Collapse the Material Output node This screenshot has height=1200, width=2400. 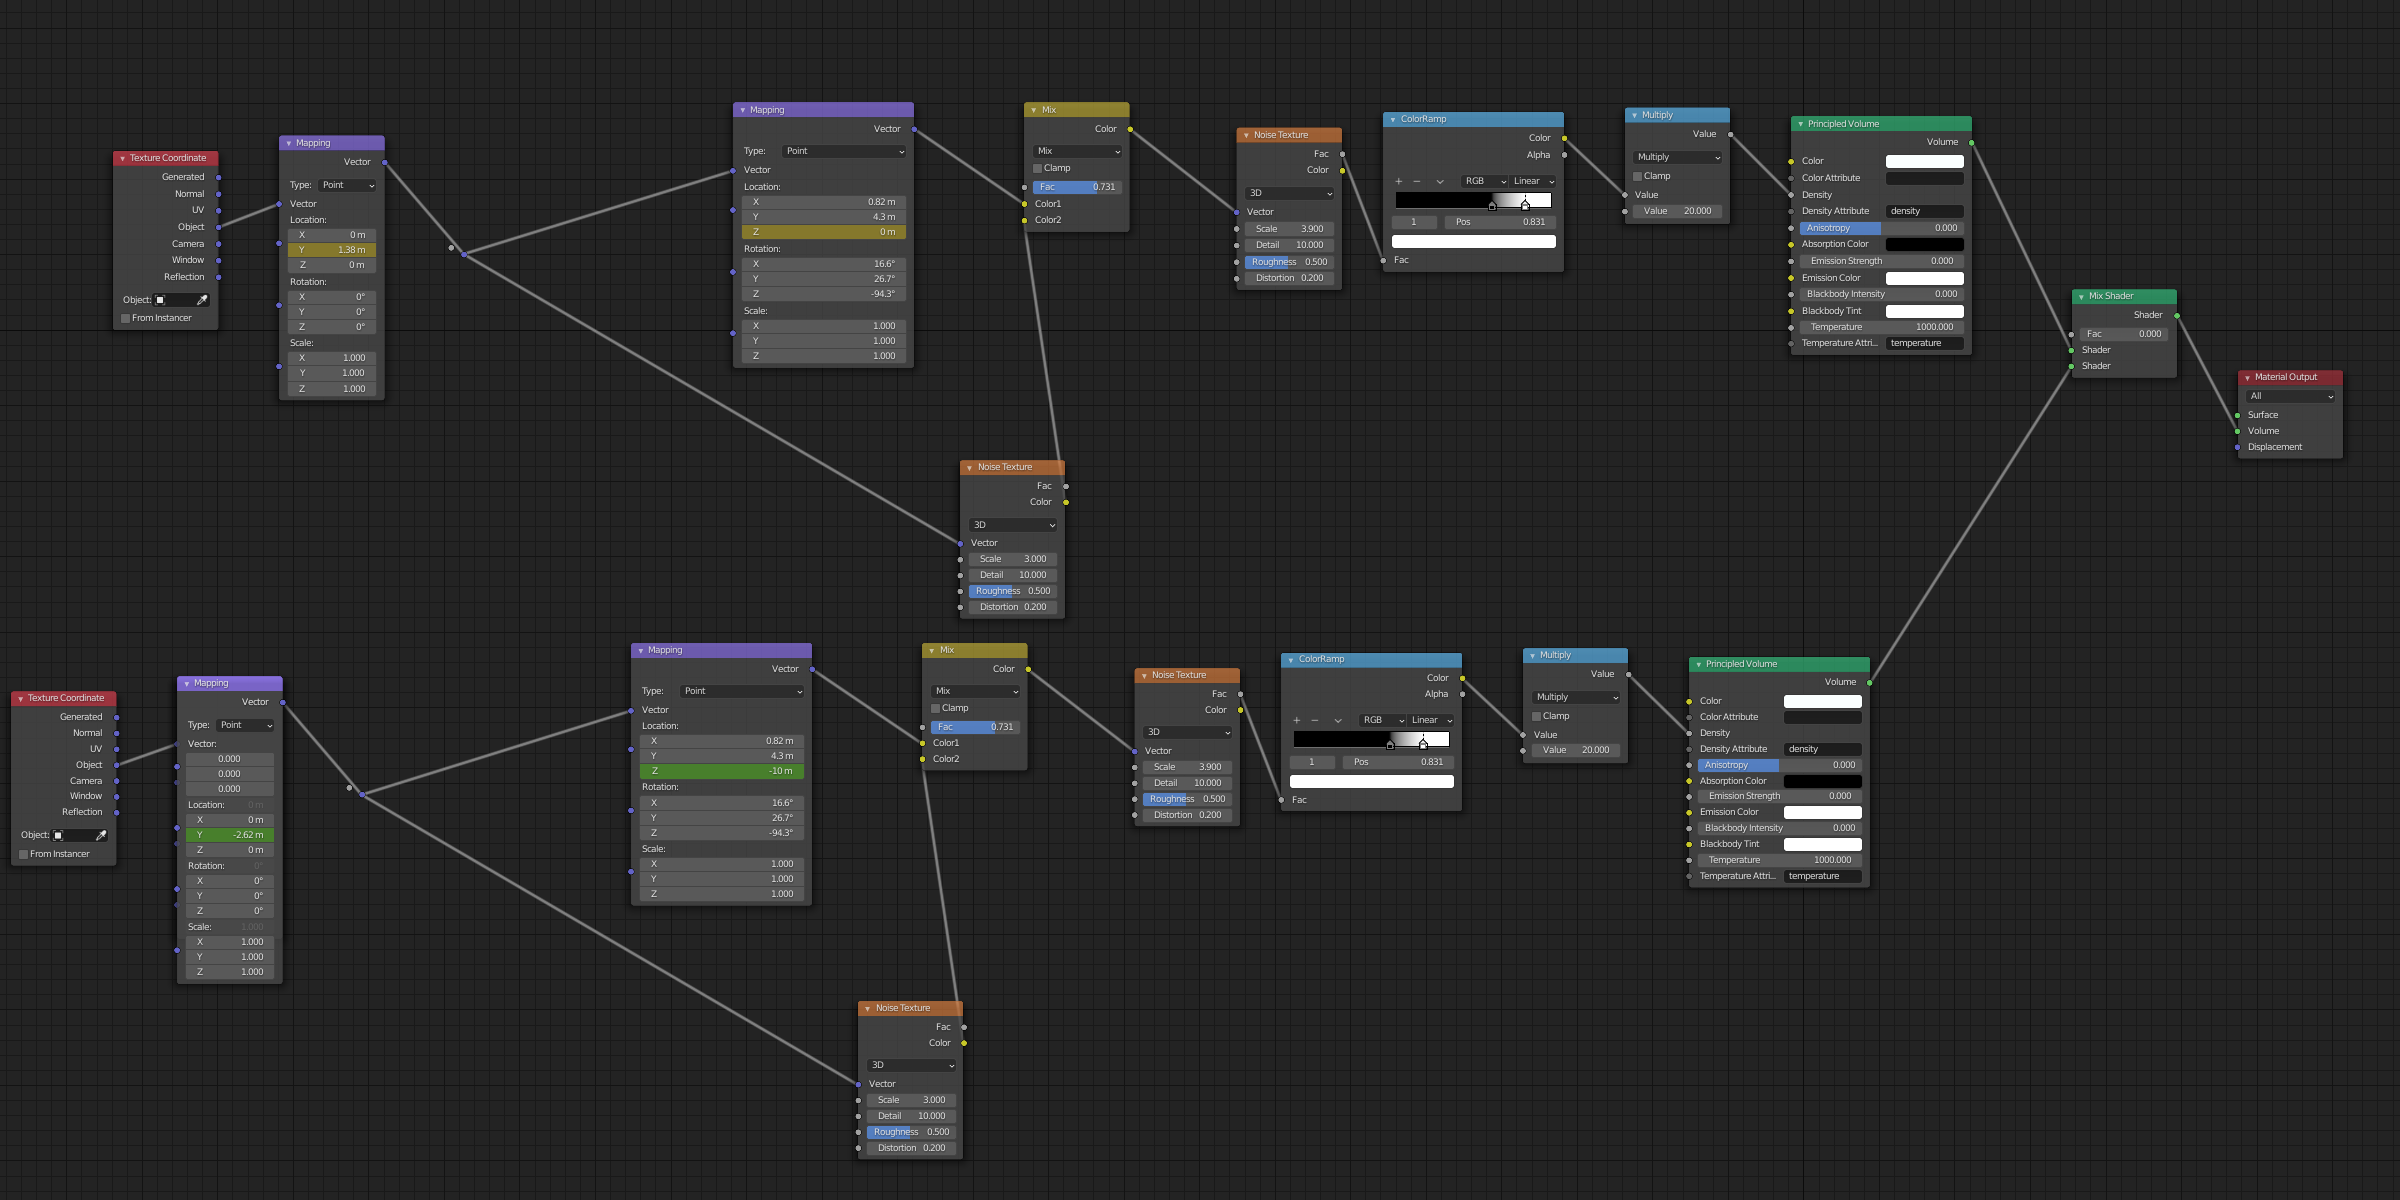(x=2247, y=378)
